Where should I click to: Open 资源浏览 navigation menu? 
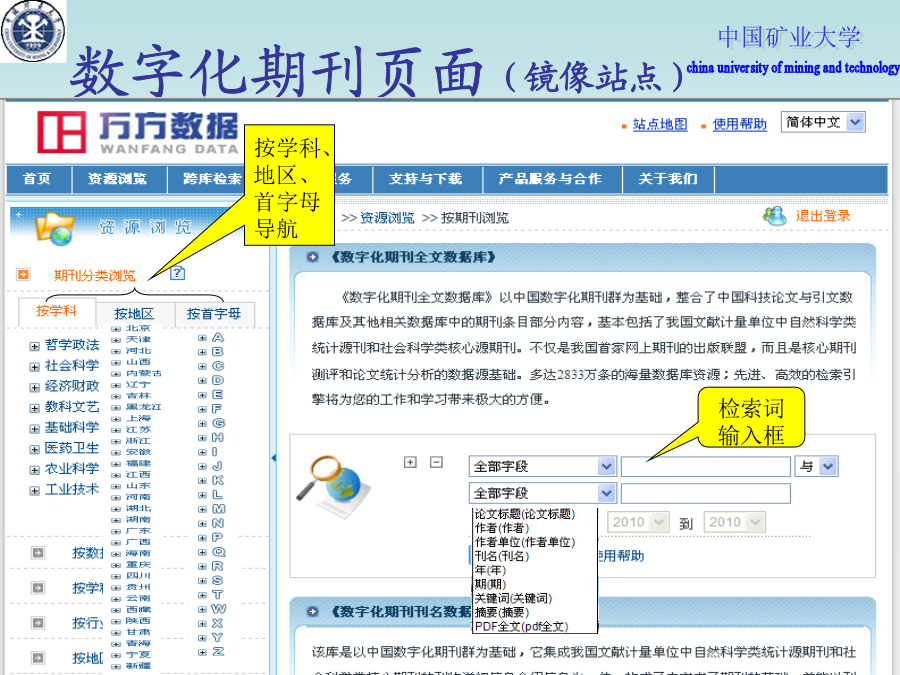(118, 179)
